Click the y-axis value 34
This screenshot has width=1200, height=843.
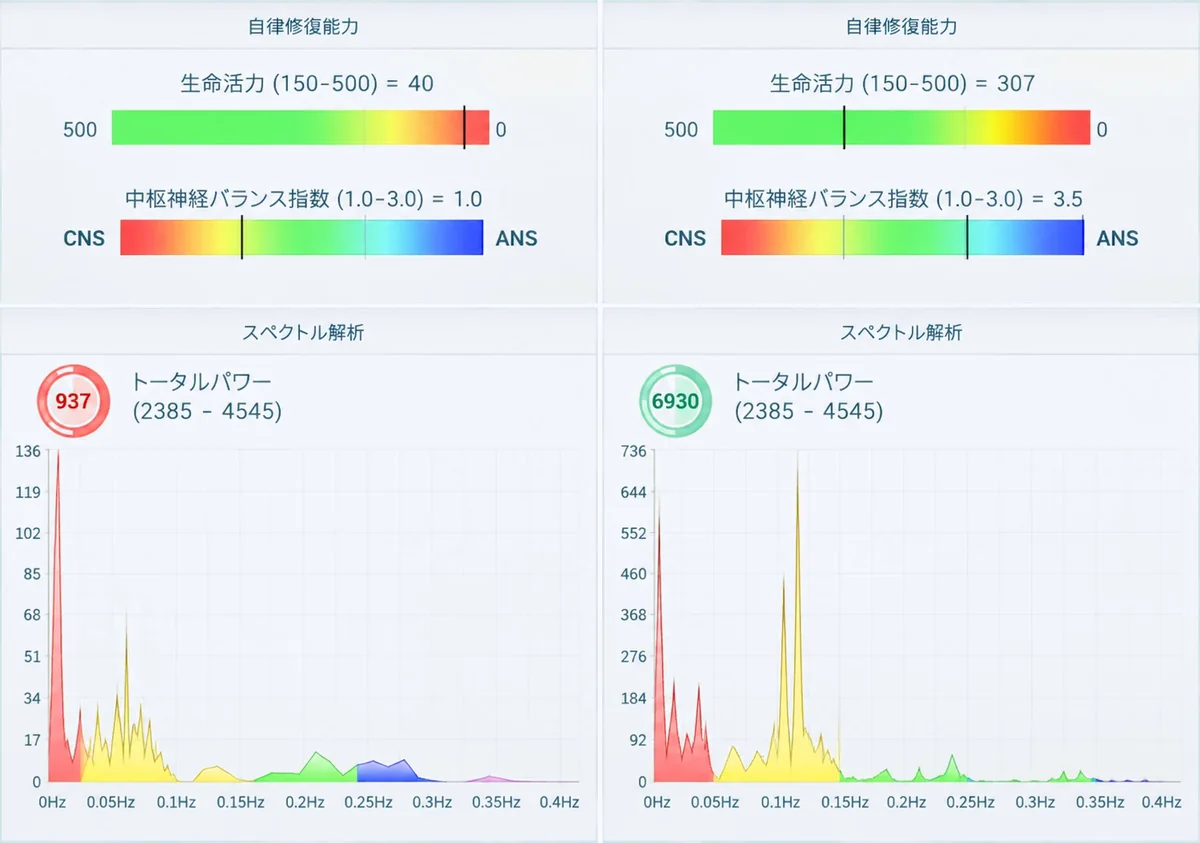click(32, 698)
